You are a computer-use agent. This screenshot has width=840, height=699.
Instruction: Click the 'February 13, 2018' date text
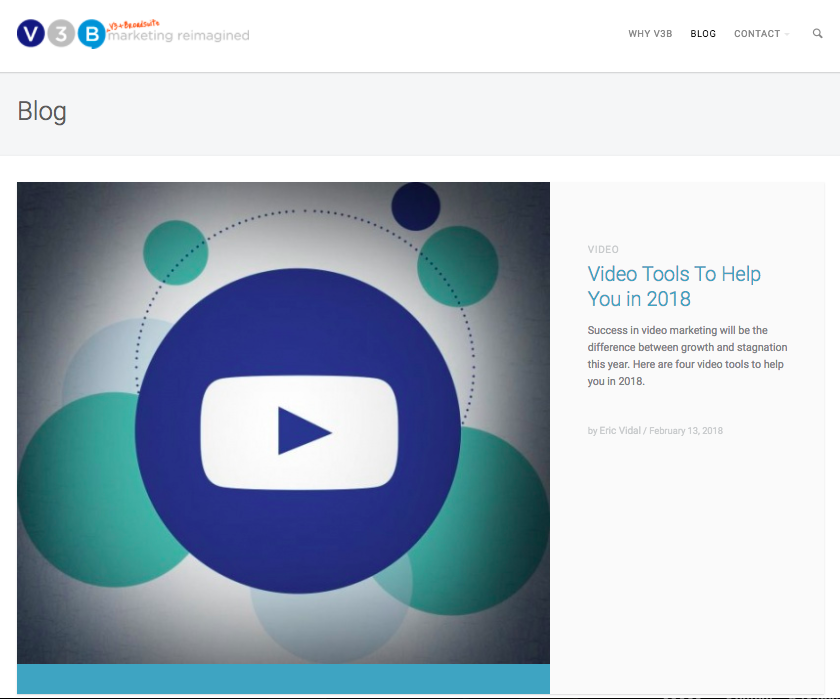coord(686,431)
